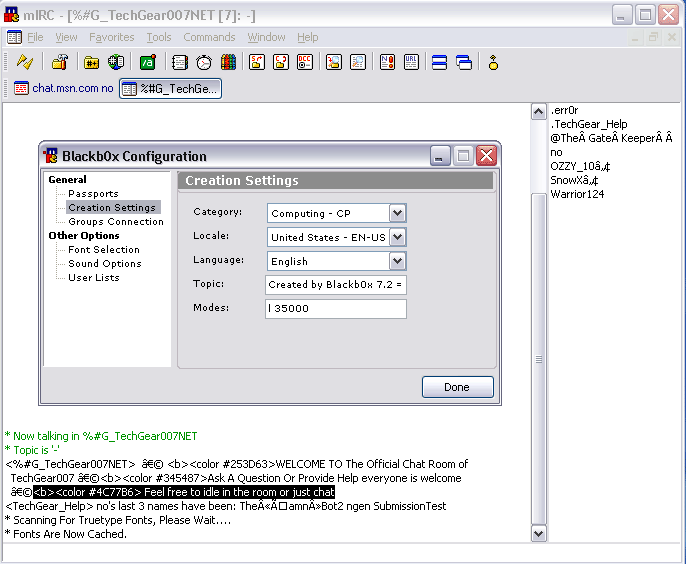This screenshot has width=686, height=564.
Task: Open the Channels Folder toolbar icon
Action: click(91, 62)
